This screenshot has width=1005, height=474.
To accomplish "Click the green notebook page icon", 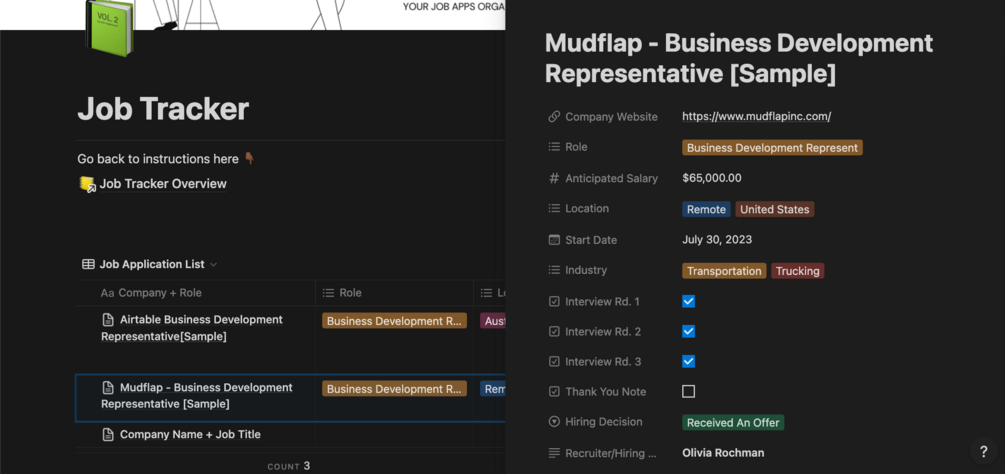I will 109,27.
